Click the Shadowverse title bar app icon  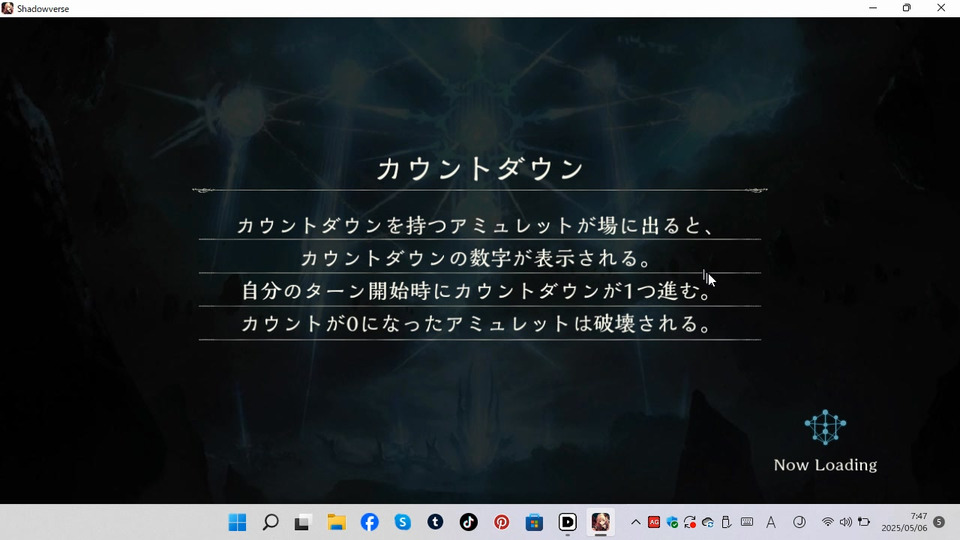(x=7, y=9)
